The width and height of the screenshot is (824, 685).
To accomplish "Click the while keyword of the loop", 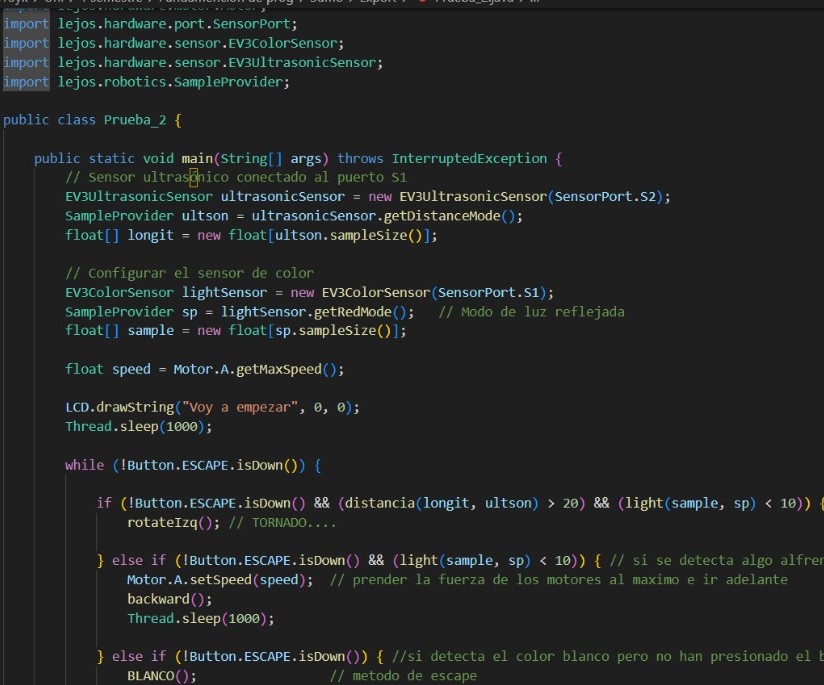I will point(84,465).
